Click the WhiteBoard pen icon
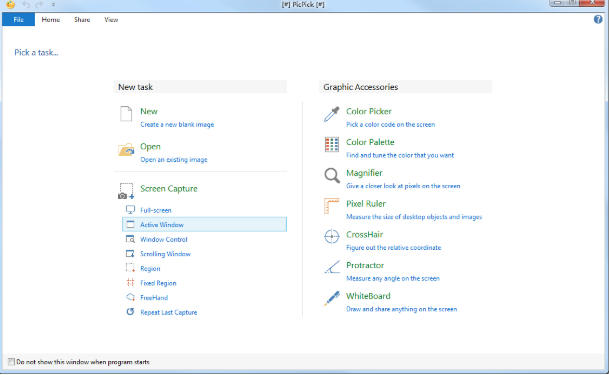Screen dimensions: 609x375 click(x=332, y=298)
